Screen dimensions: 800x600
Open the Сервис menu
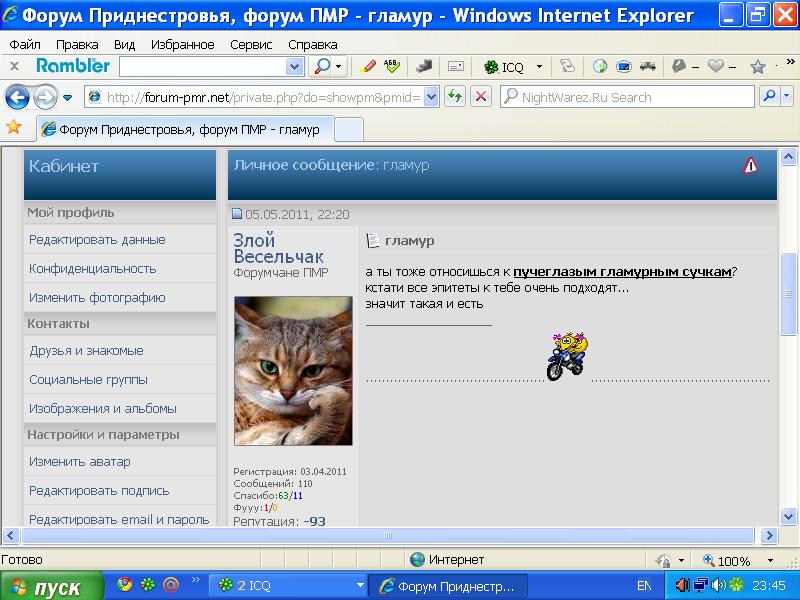(251, 45)
